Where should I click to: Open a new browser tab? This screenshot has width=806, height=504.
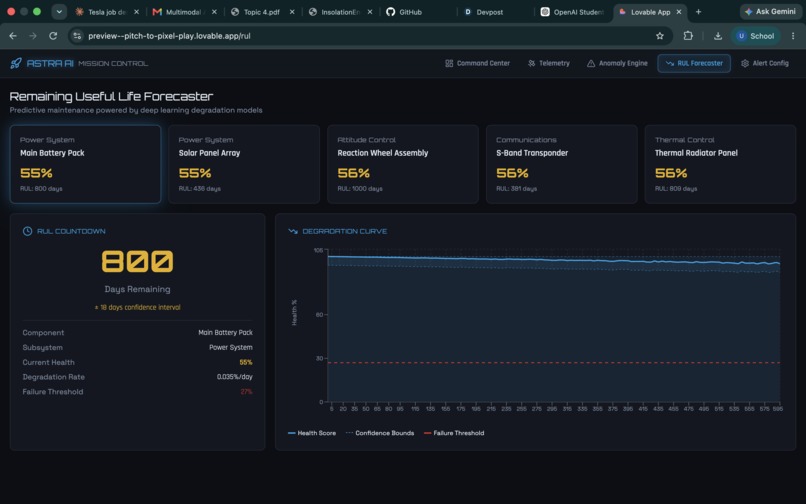click(x=698, y=12)
